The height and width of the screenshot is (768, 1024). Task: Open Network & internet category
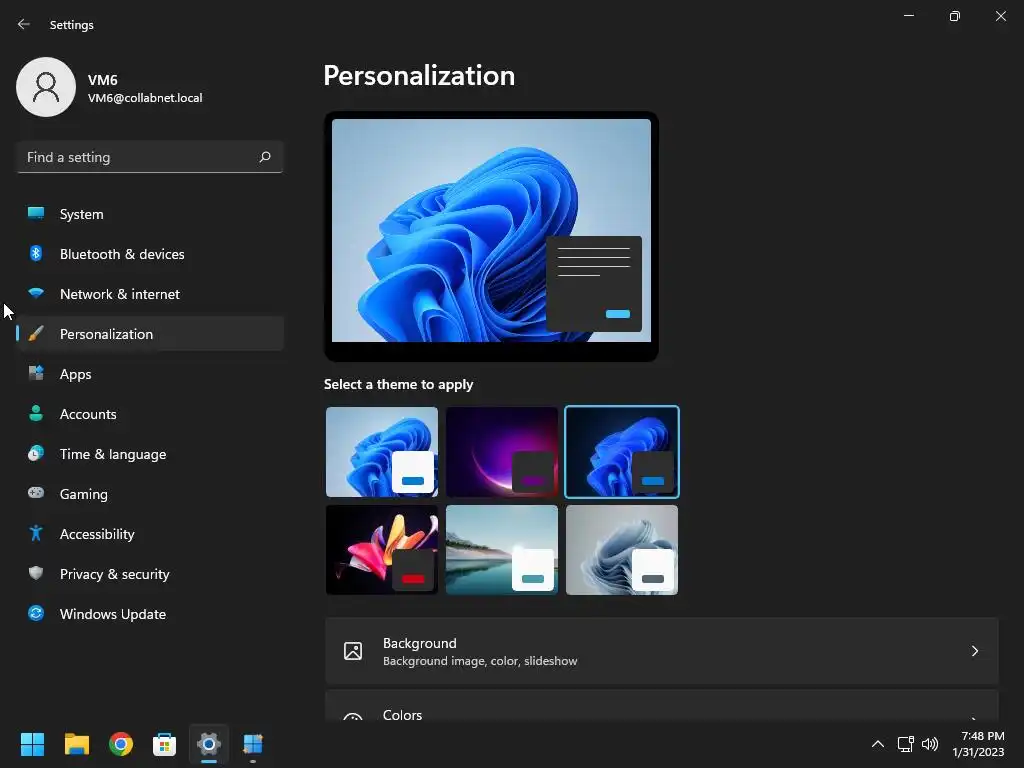(x=150, y=294)
